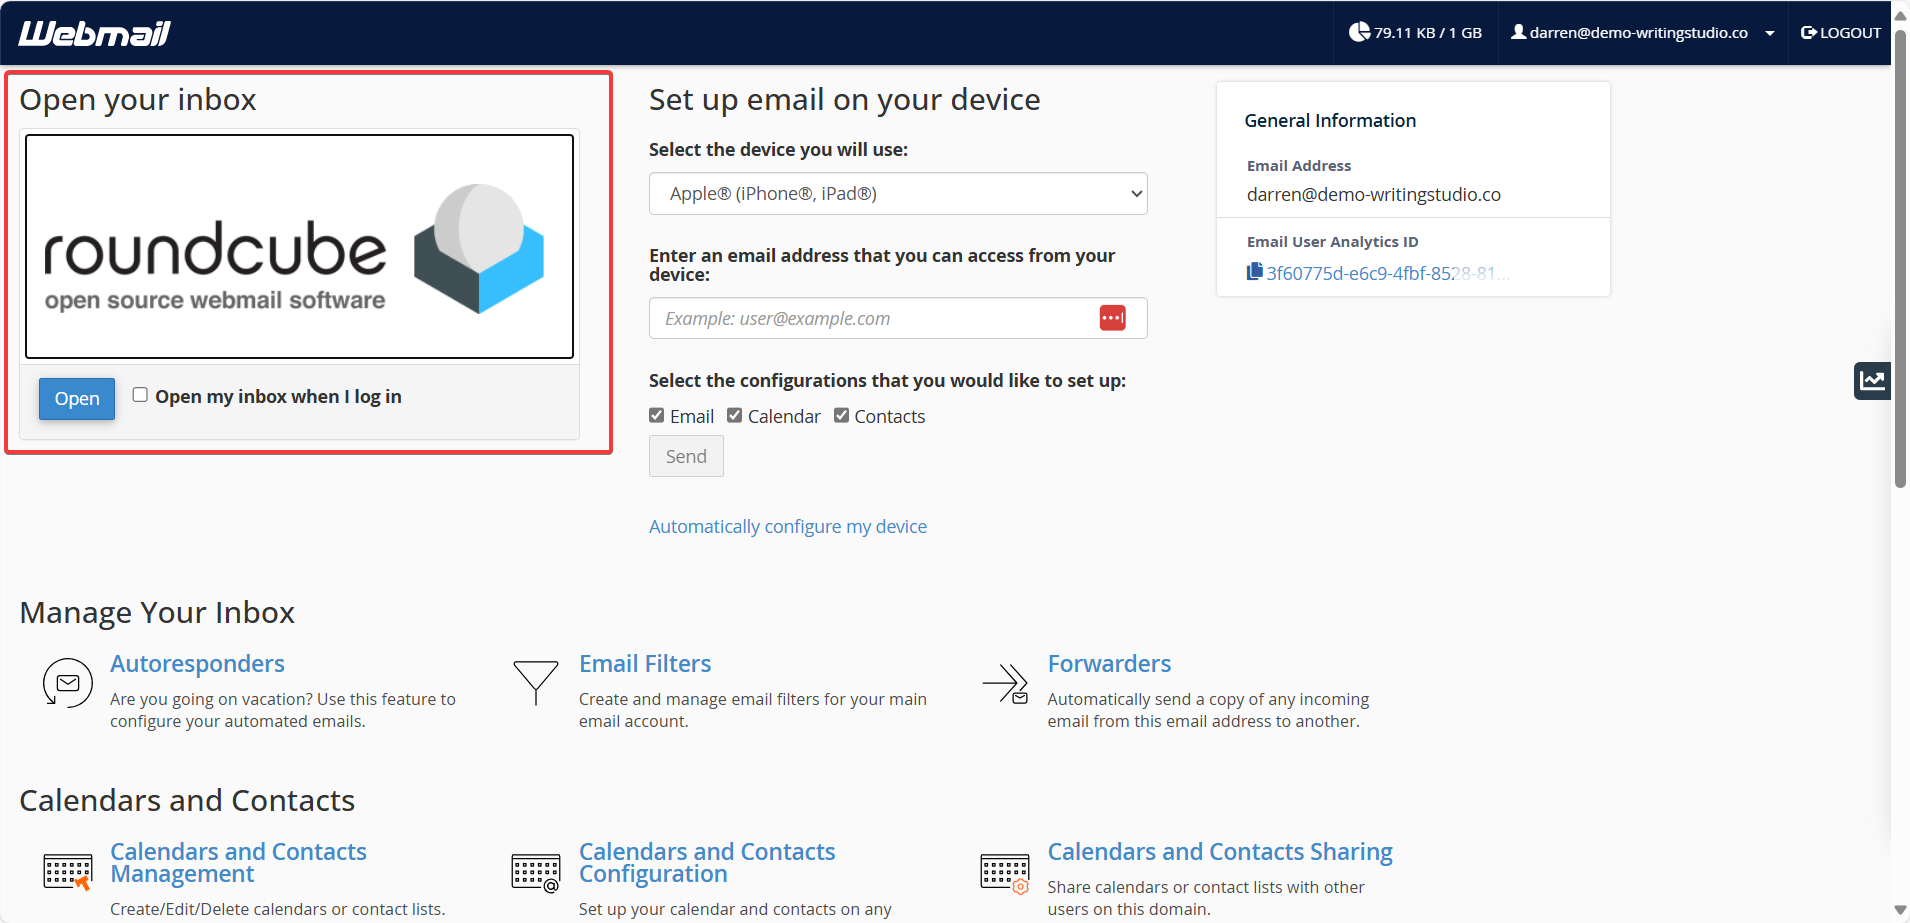
Task: Click the email address input field
Action: coord(898,318)
